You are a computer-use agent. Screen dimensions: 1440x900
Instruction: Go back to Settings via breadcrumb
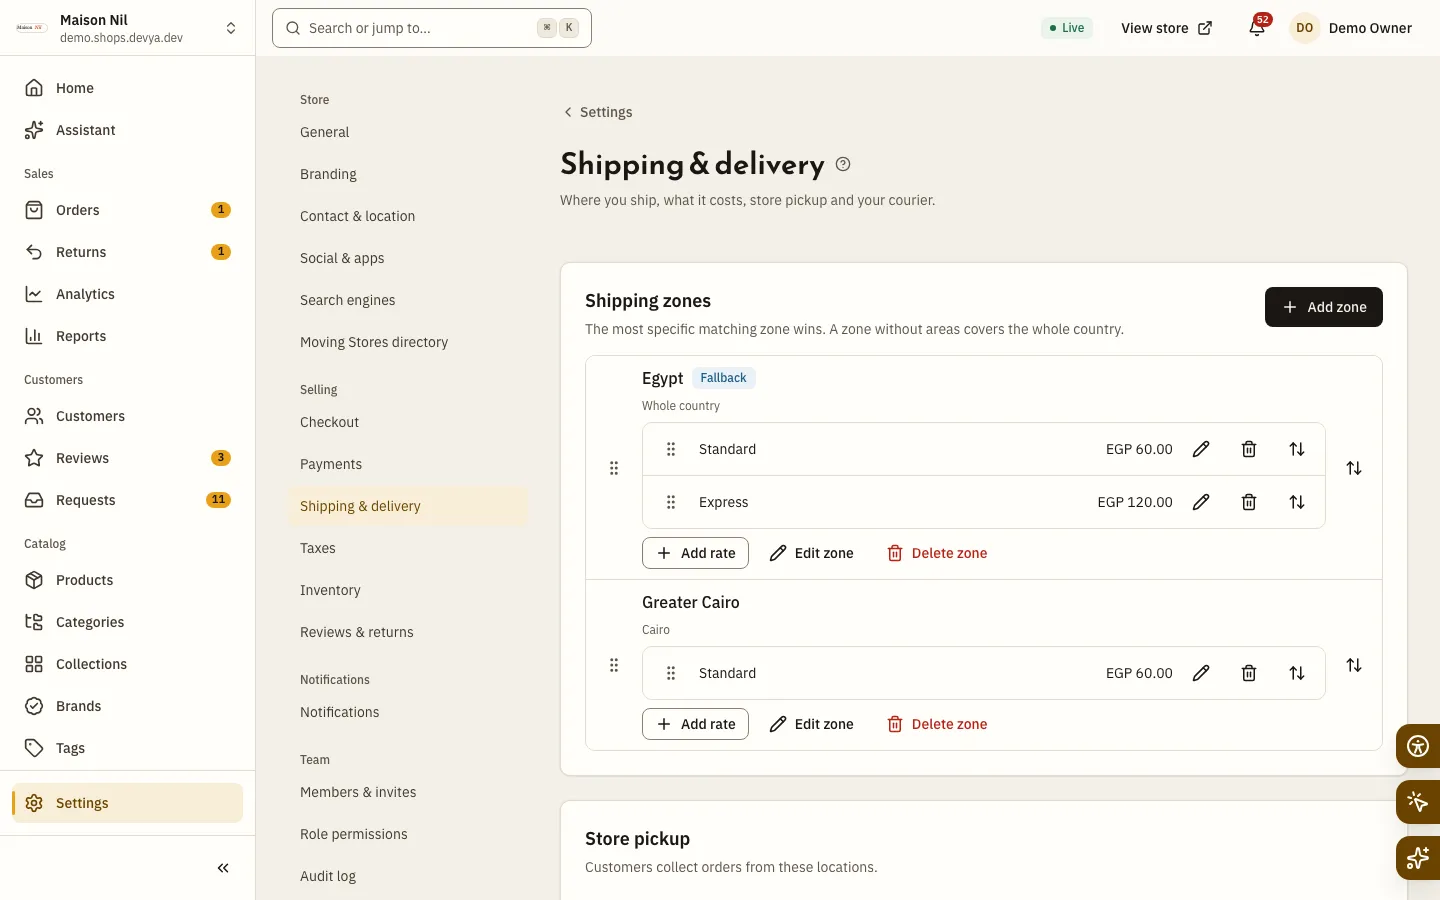[x=598, y=112]
